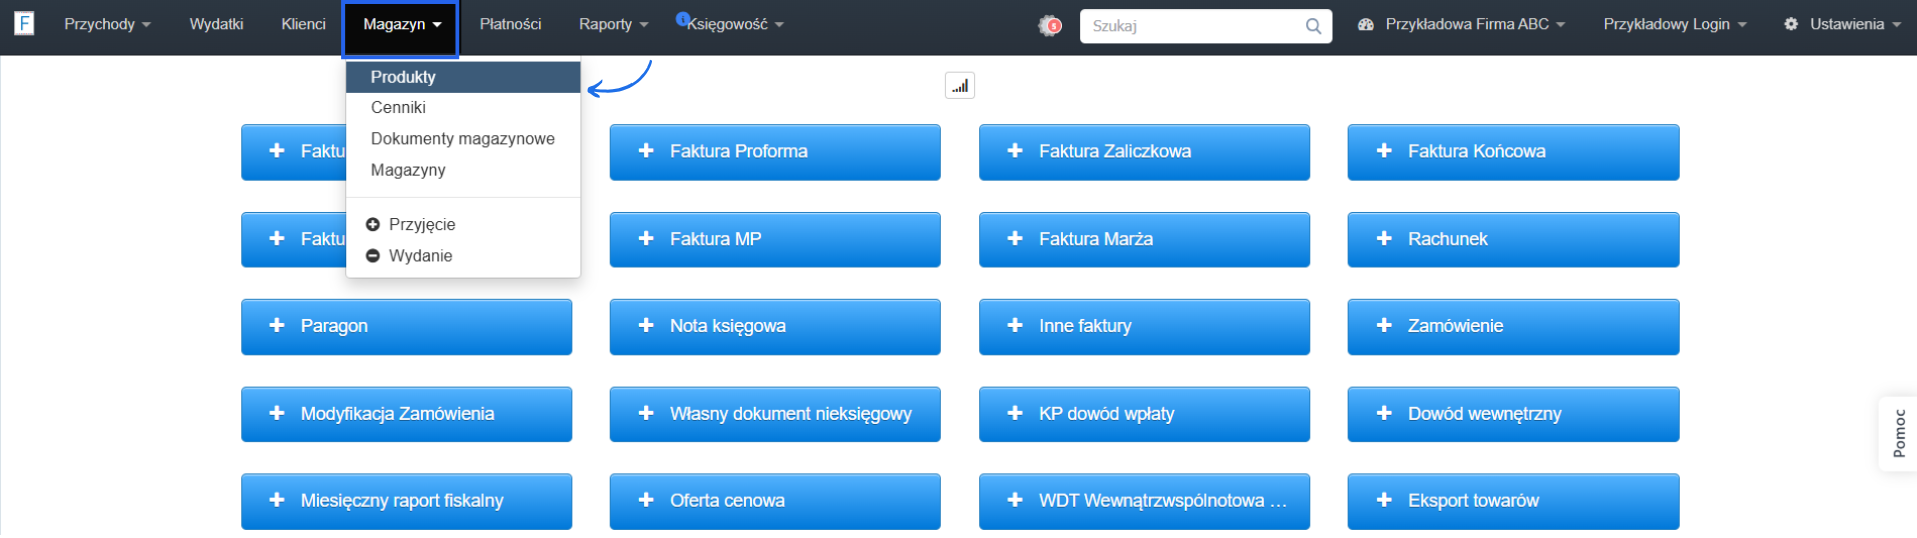Screen dimensions: 1917x538
Task: Click the plus icon on Paragon button
Action: (x=277, y=326)
